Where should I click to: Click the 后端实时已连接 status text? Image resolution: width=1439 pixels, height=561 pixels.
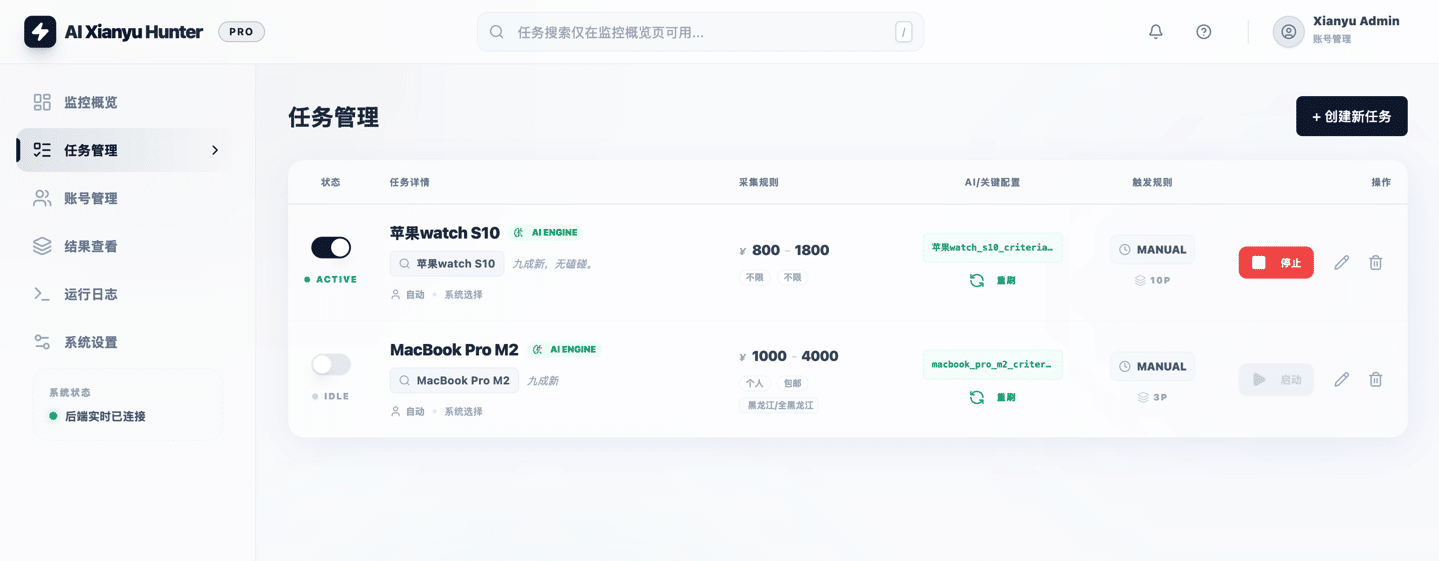(x=105, y=416)
